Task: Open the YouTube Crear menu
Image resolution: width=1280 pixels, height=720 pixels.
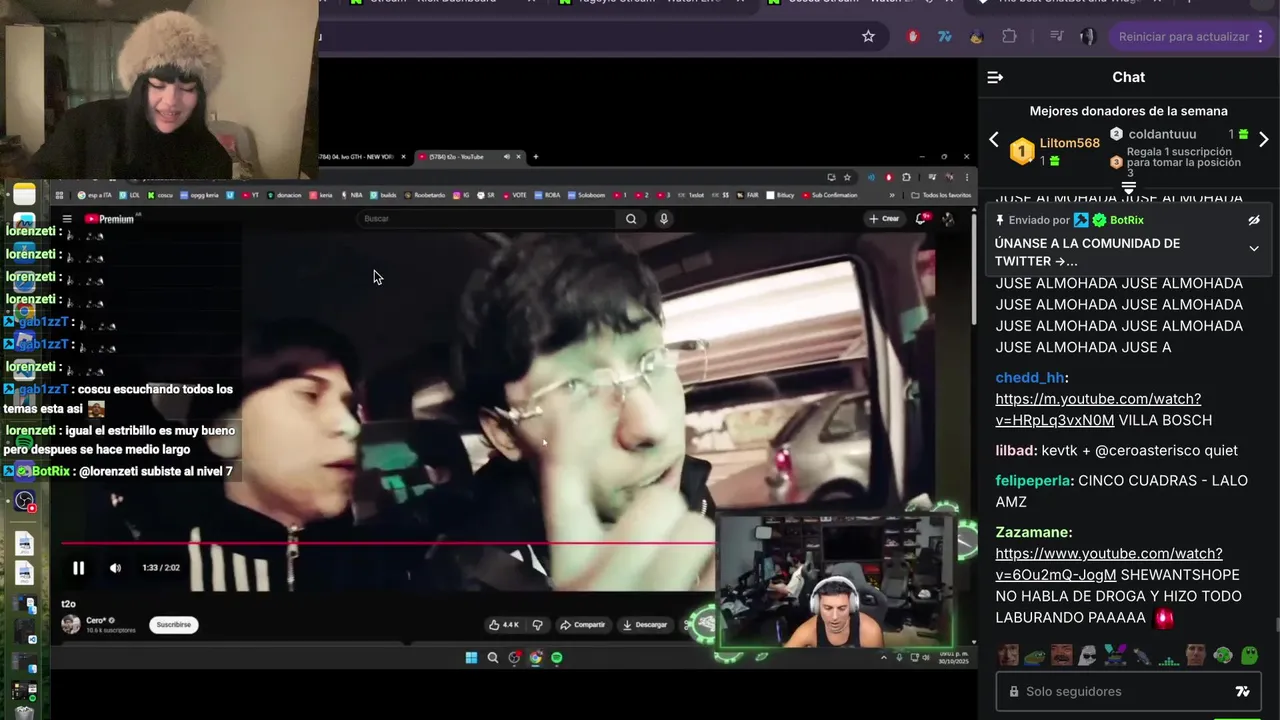Action: [884, 219]
